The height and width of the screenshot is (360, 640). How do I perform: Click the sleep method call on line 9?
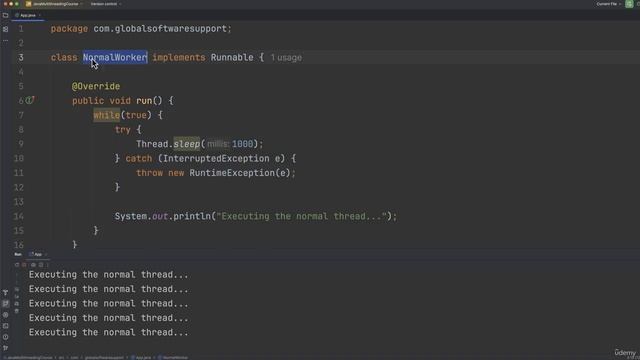point(187,144)
